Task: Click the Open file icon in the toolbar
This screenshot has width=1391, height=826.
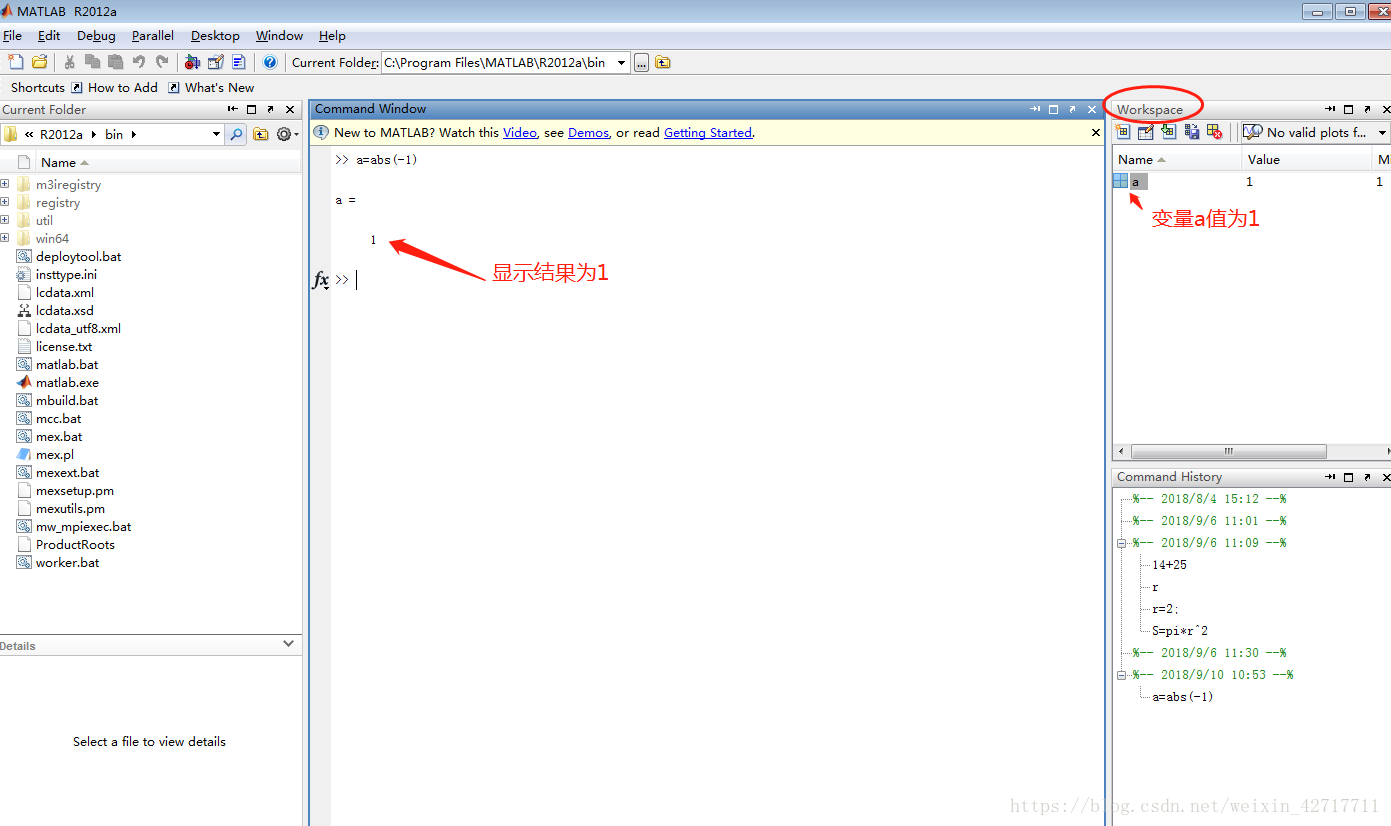Action: 40,62
